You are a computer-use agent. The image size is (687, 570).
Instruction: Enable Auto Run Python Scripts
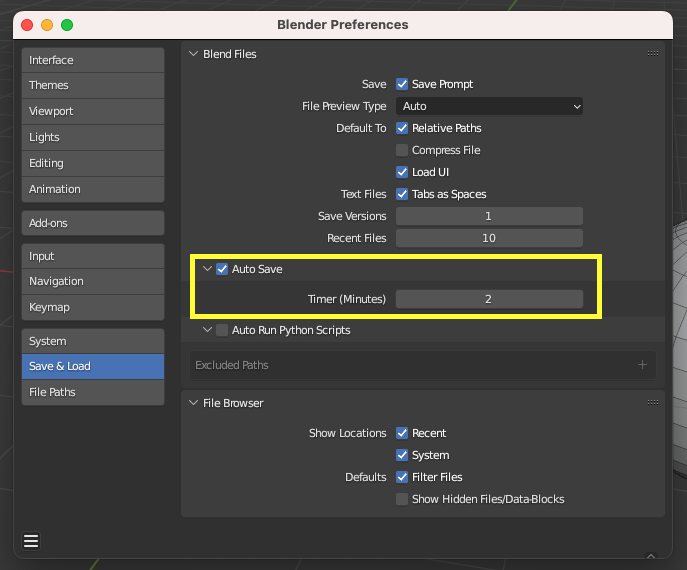[222, 330]
